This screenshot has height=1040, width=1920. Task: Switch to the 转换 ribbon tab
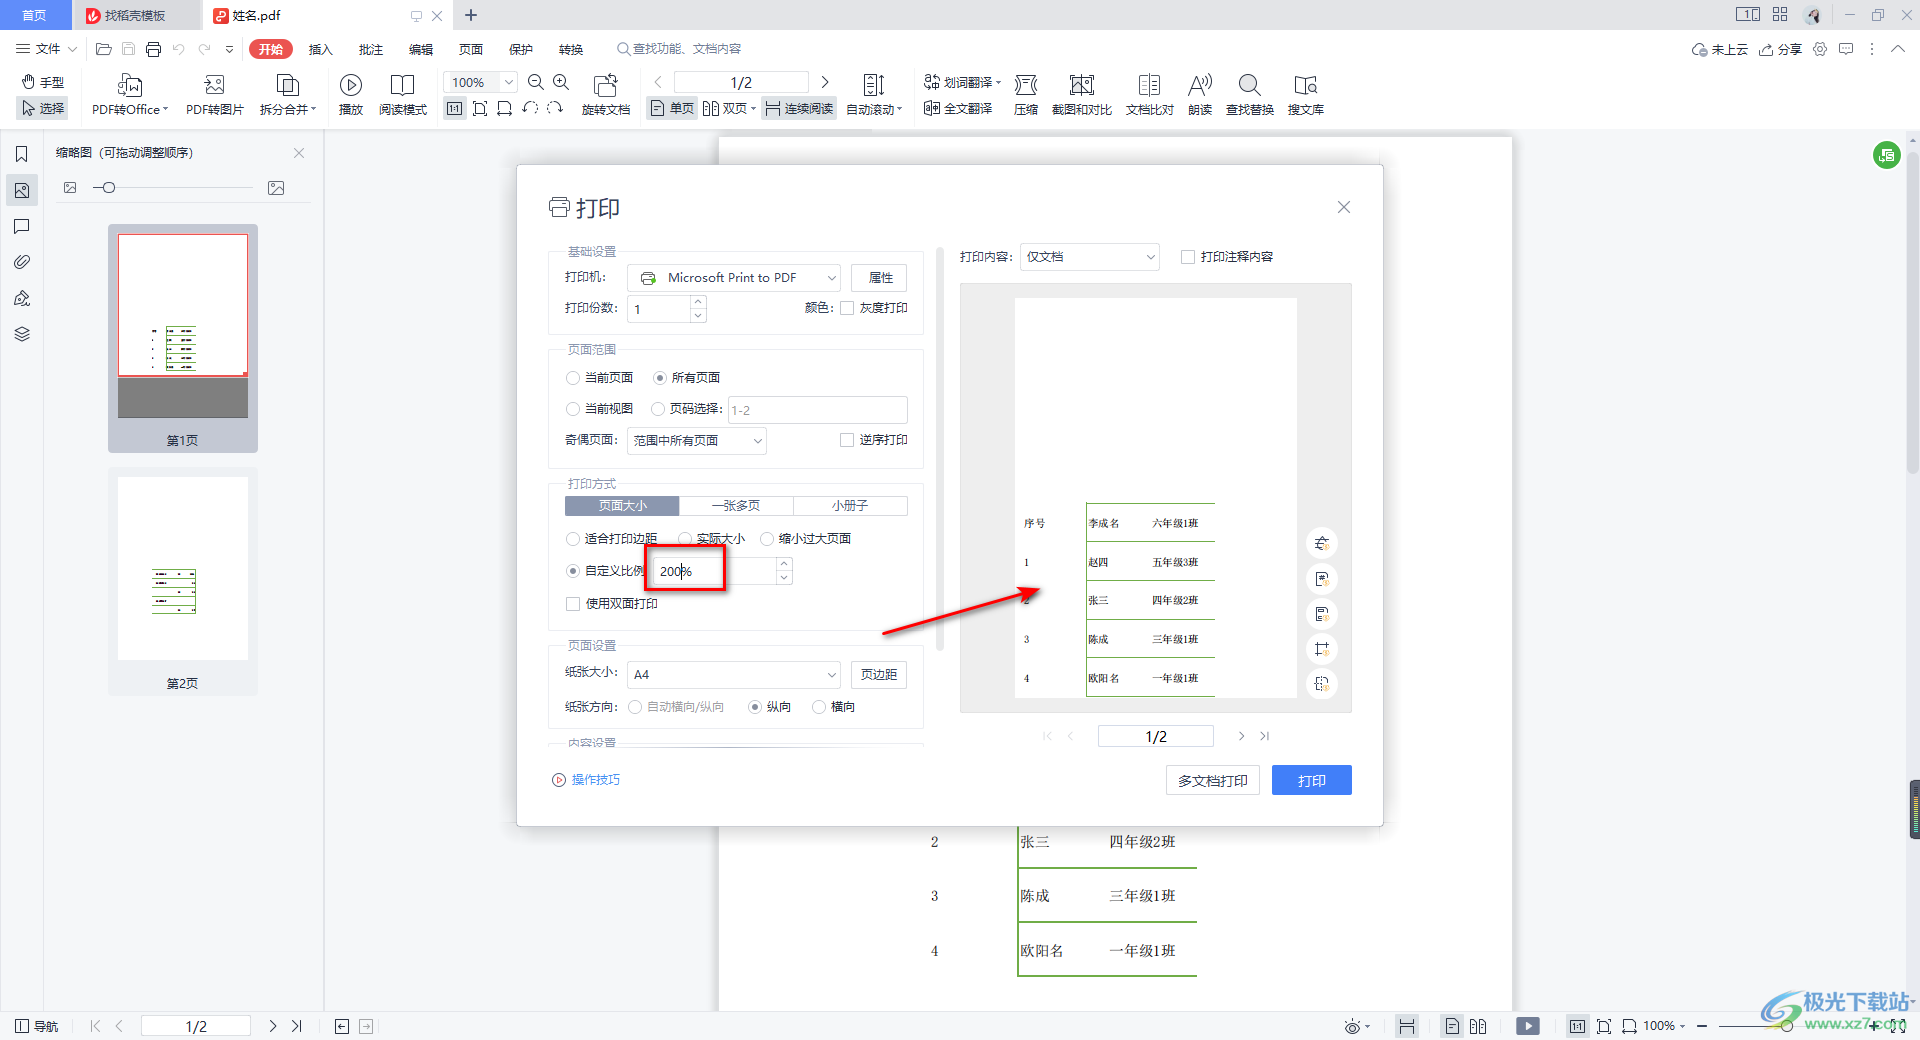571,49
